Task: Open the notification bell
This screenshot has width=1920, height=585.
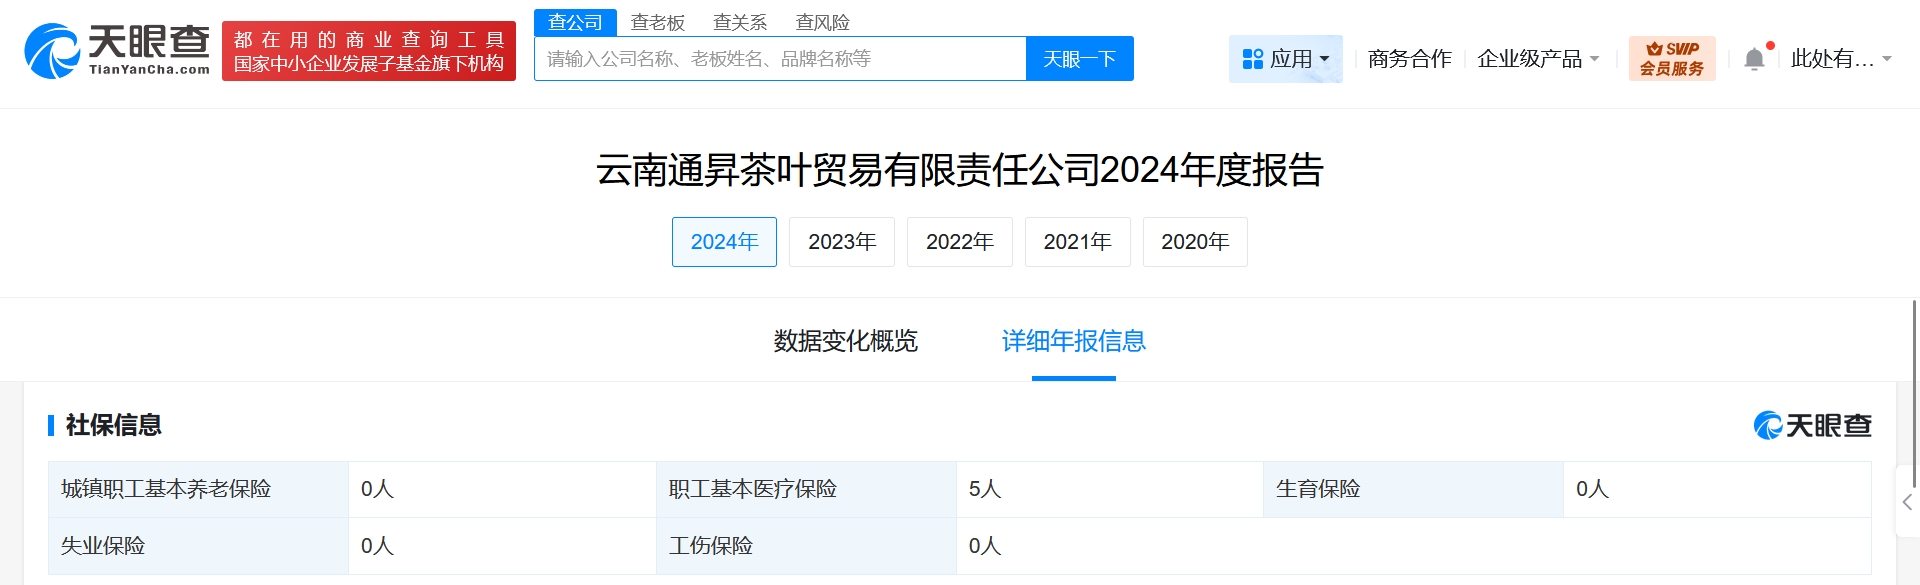Action: [1754, 59]
